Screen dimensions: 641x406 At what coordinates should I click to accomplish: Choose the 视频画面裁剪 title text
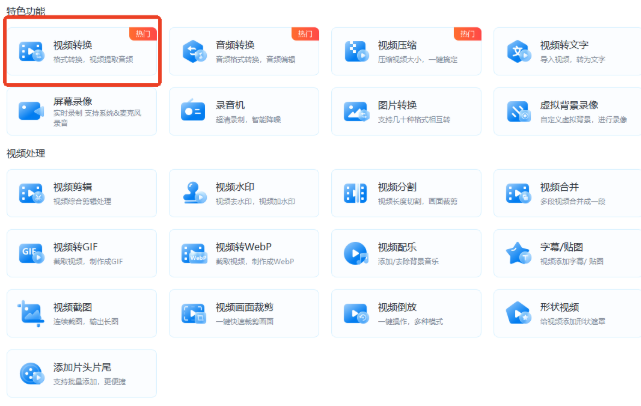coord(244,307)
